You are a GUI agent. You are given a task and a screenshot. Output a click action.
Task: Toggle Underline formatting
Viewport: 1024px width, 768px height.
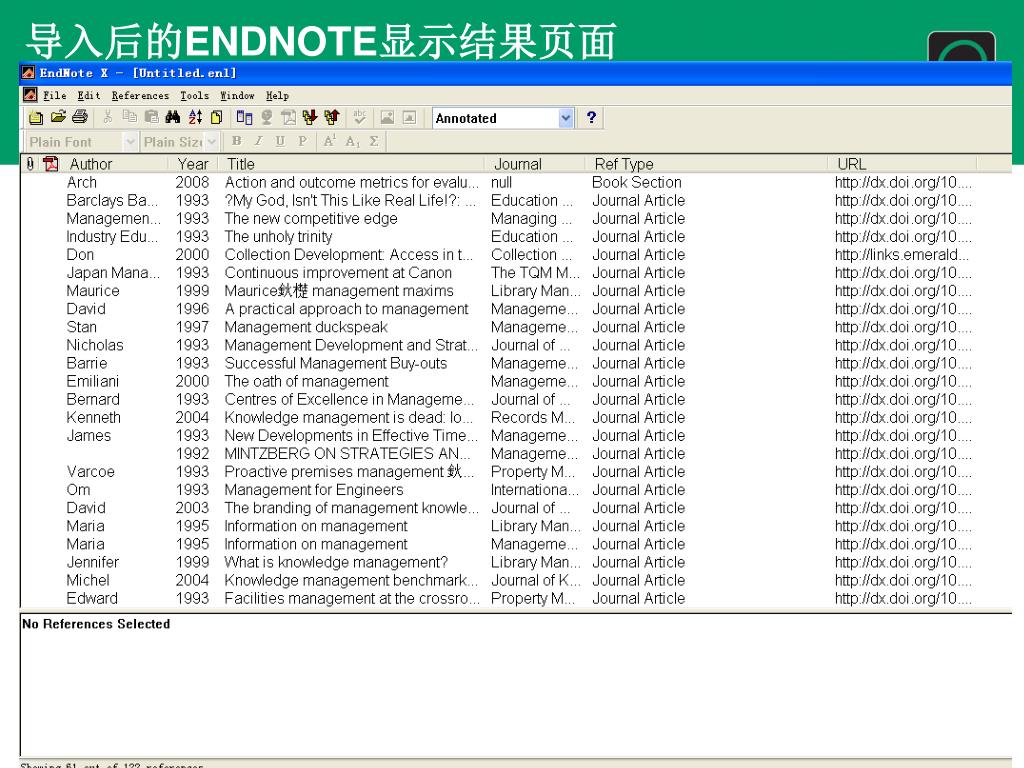[x=280, y=141]
